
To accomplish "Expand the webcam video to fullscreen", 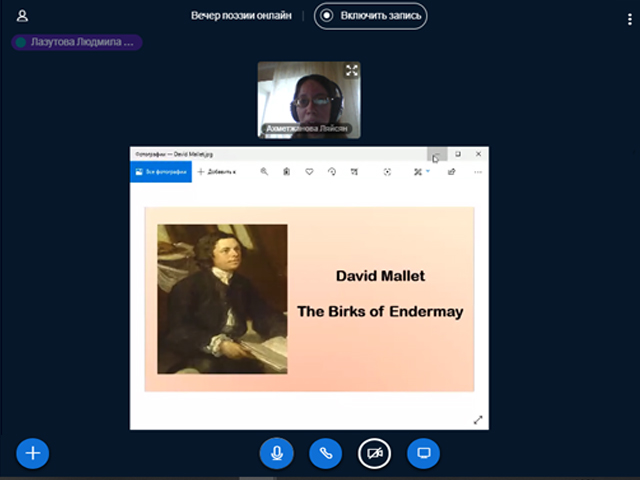I will pos(351,71).
